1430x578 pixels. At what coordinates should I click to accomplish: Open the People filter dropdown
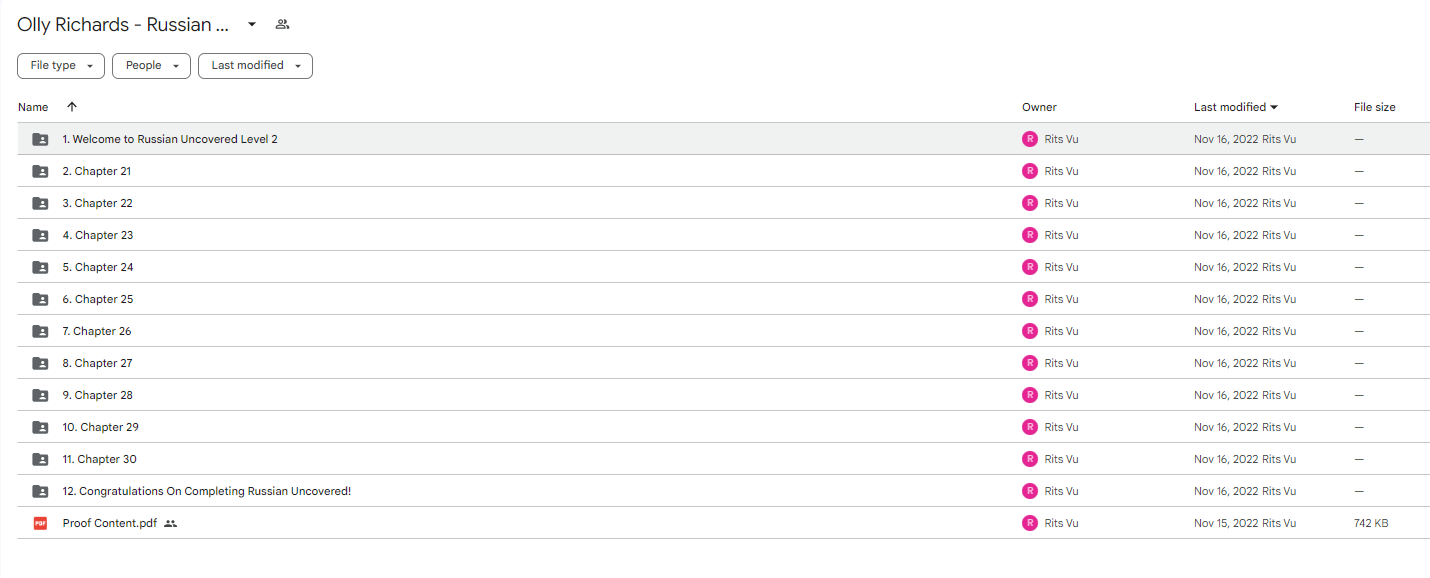[x=151, y=66]
